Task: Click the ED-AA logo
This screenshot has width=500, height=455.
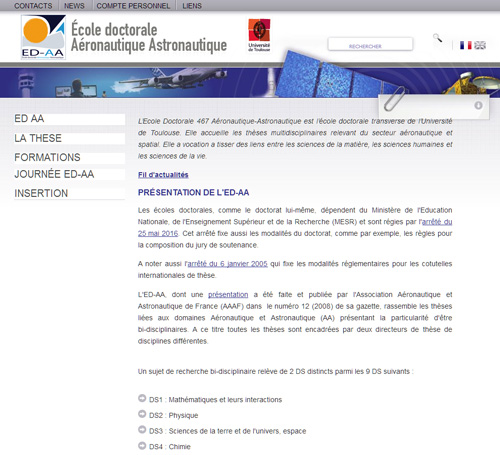Action: pos(43,37)
